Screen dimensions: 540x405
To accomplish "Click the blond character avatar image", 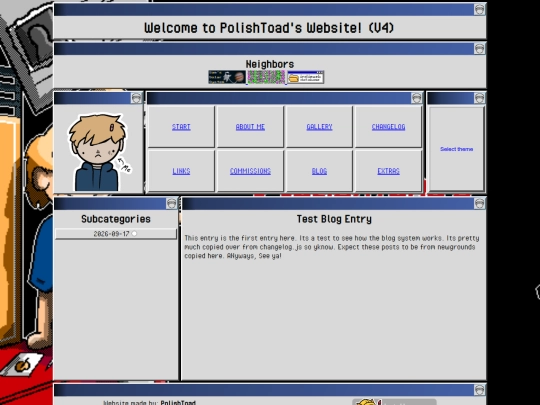I will pos(98,152).
